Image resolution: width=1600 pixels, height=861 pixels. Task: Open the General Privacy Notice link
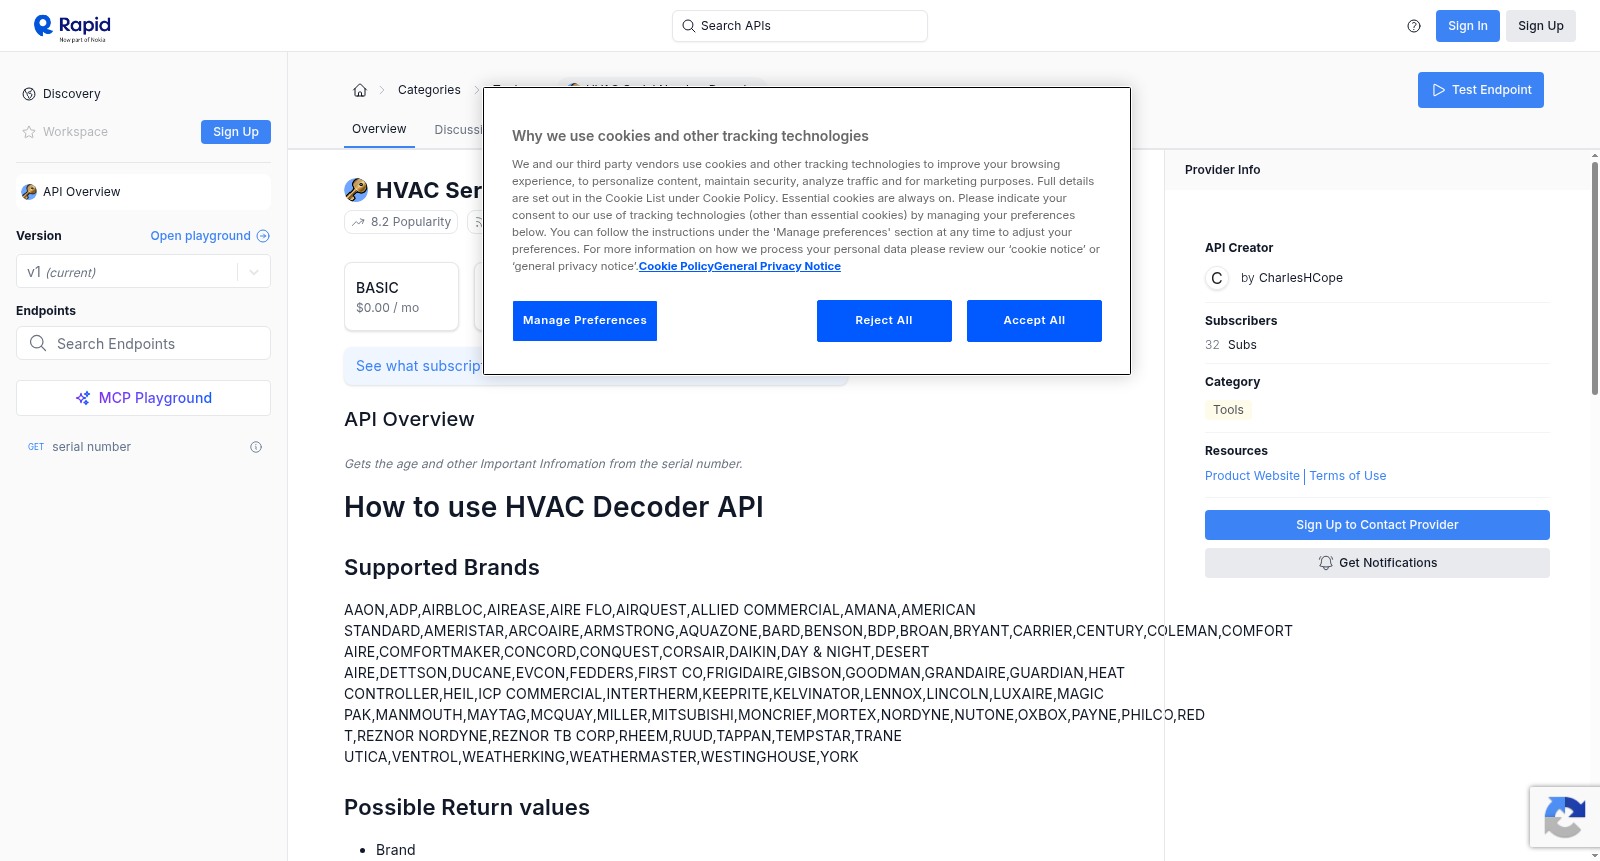[777, 266]
